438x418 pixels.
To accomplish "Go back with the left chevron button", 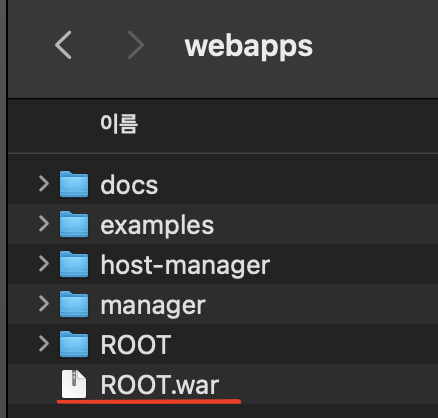I will [63, 45].
